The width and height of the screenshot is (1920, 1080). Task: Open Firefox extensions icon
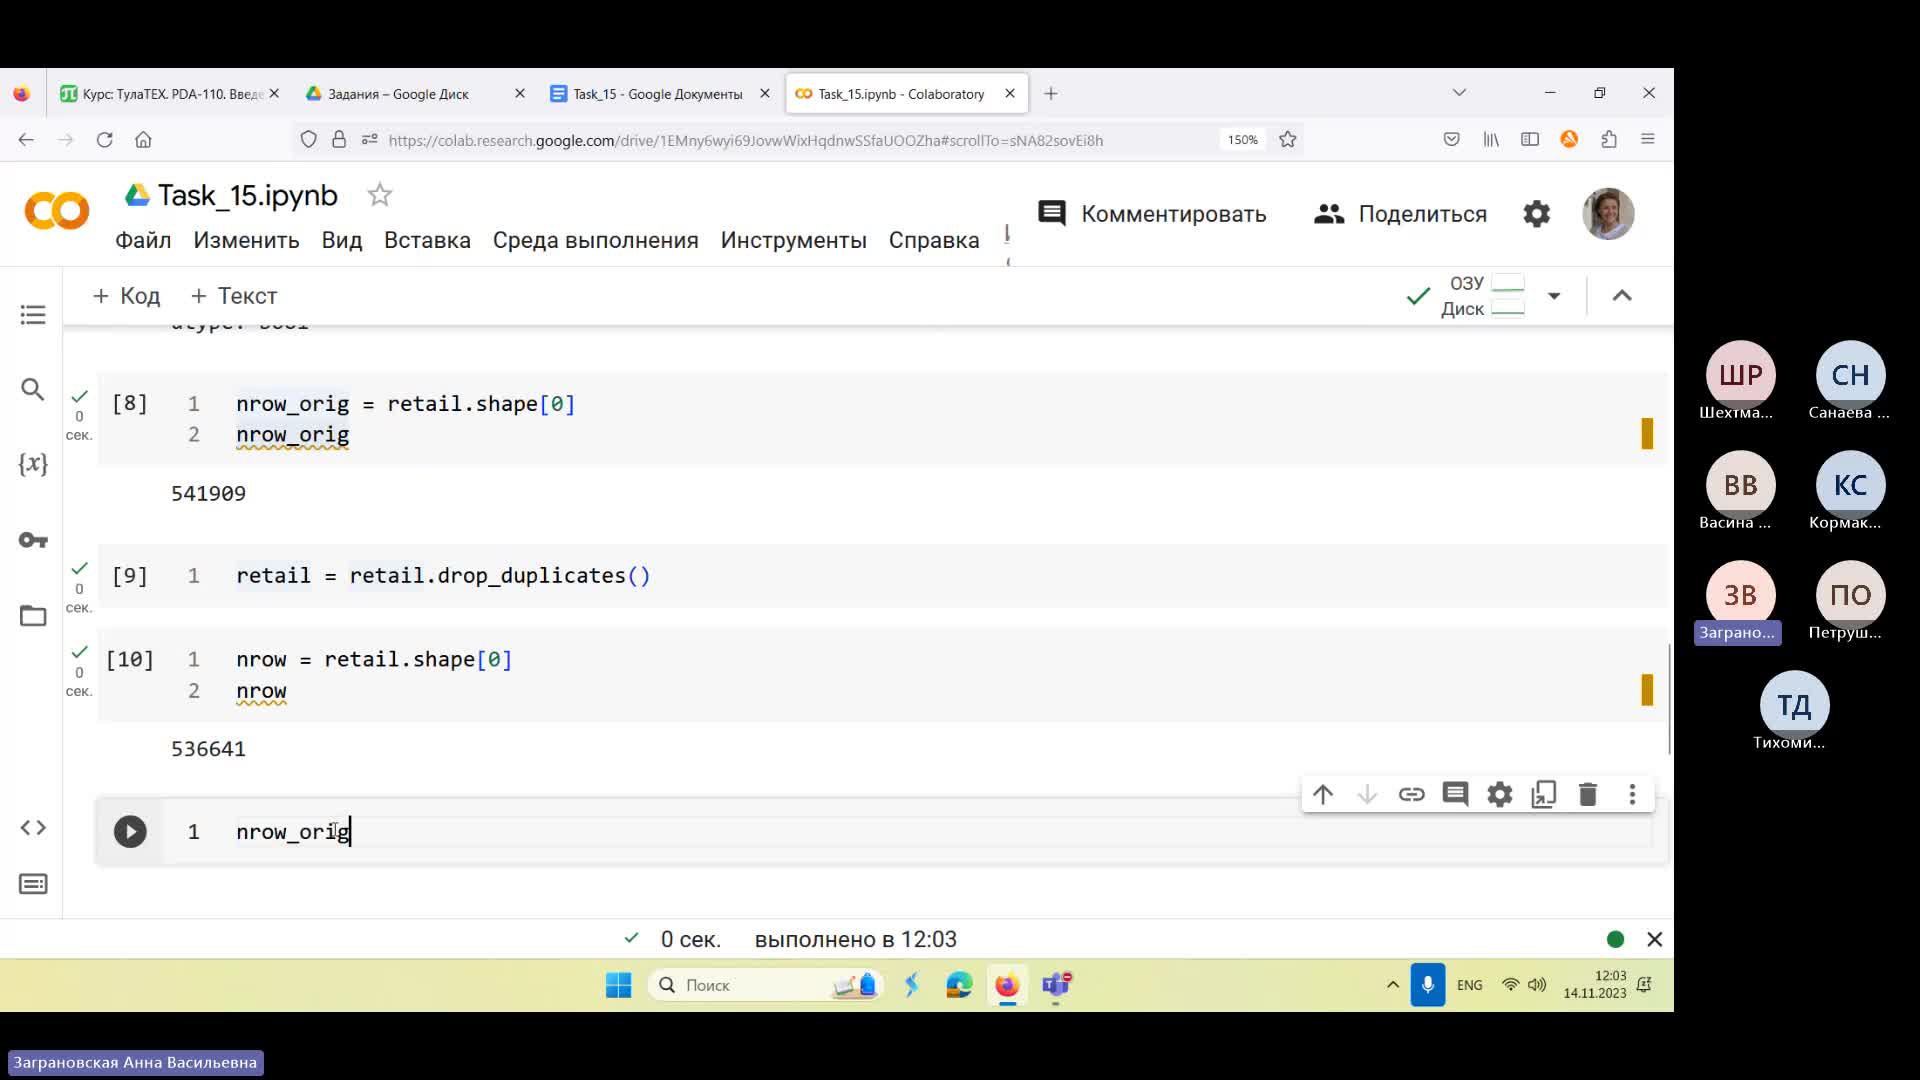[x=1609, y=140]
